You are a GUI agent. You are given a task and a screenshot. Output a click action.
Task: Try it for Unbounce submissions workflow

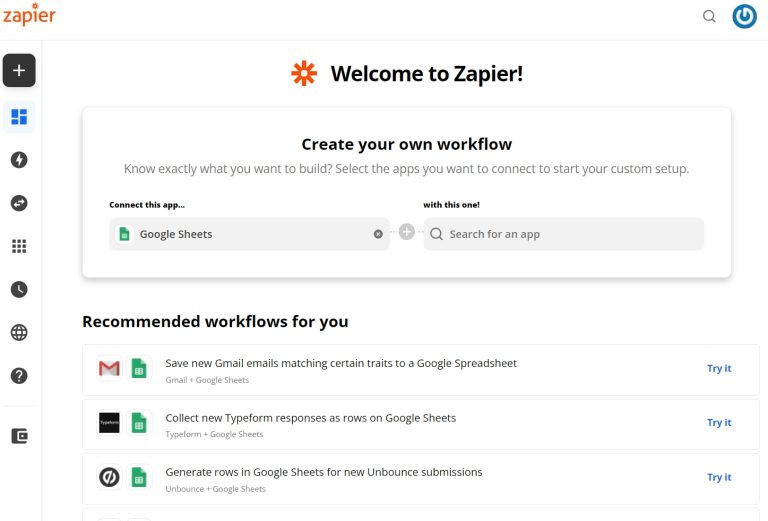pyautogui.click(x=719, y=477)
